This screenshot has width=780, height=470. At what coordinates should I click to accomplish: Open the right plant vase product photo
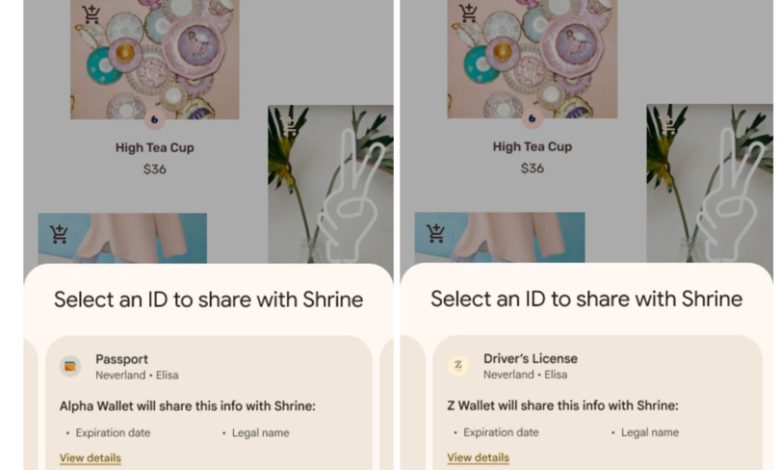(709, 183)
